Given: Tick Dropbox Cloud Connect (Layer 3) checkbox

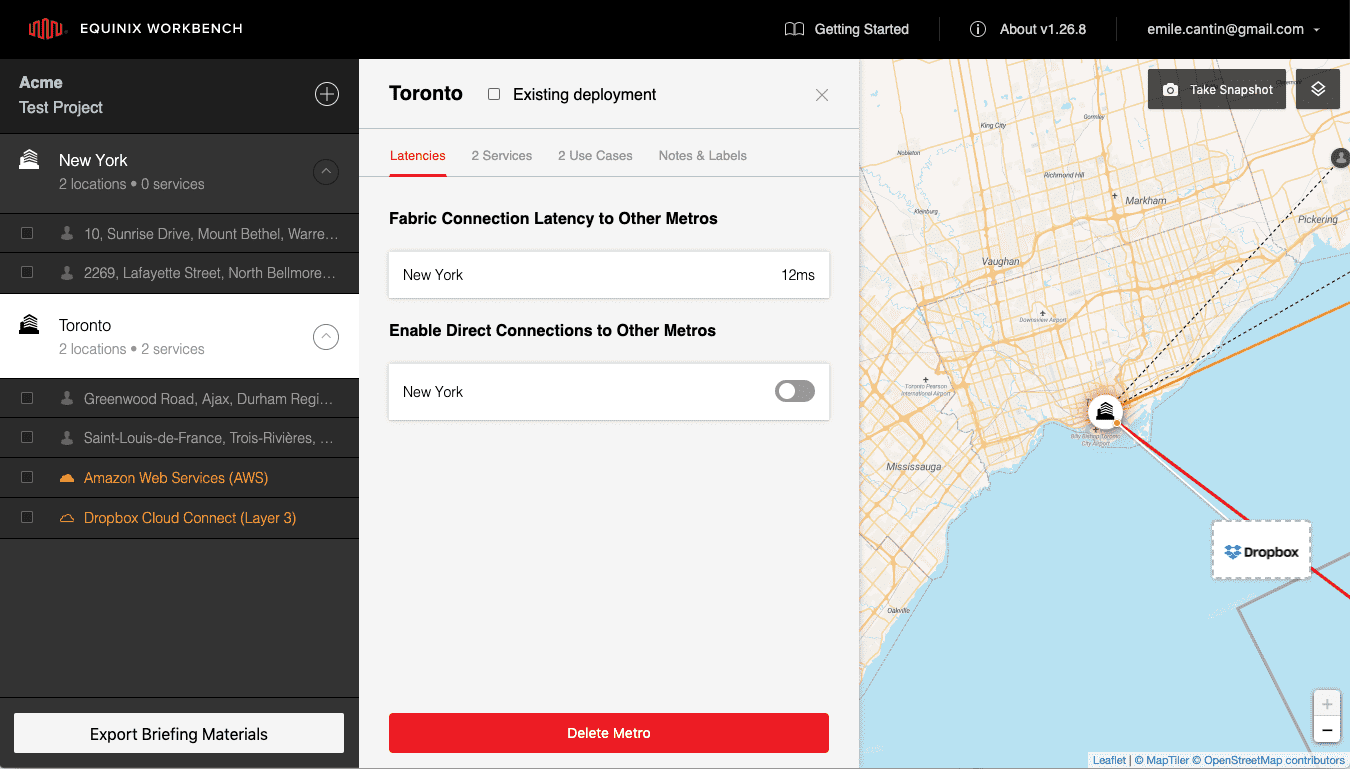Looking at the screenshot, I should coord(27,518).
